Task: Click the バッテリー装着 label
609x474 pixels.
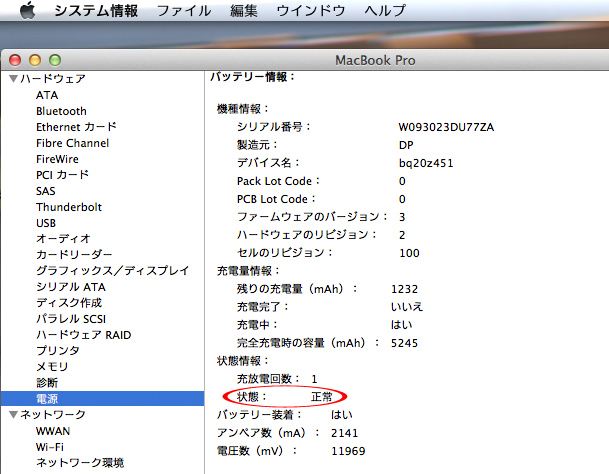Action: point(259,415)
